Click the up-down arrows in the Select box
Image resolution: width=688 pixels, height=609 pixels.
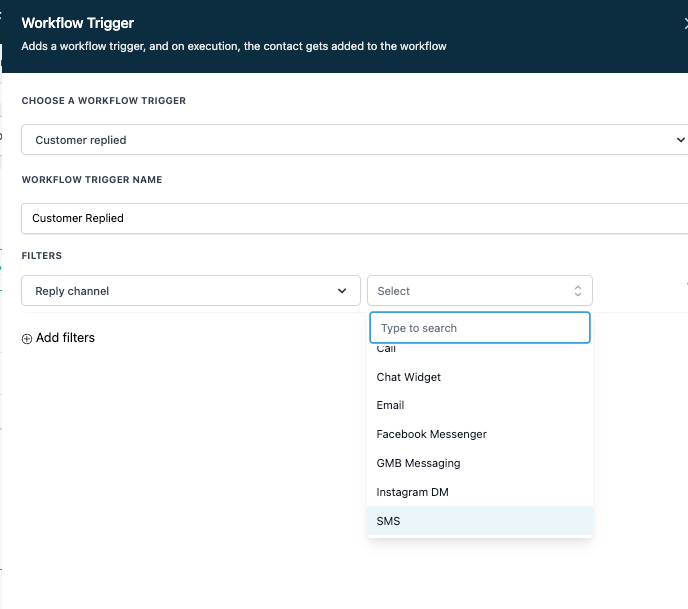click(x=577, y=291)
